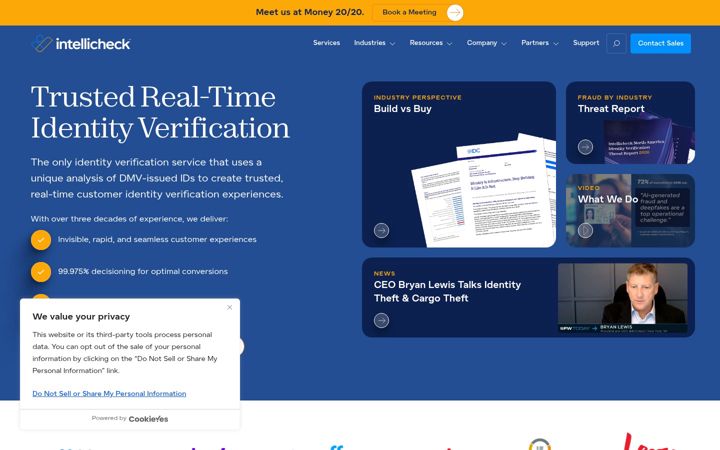The image size is (720, 450).
Task: Open CEO Bryan Lewis Talks Identity Theft headline
Action: (x=447, y=291)
